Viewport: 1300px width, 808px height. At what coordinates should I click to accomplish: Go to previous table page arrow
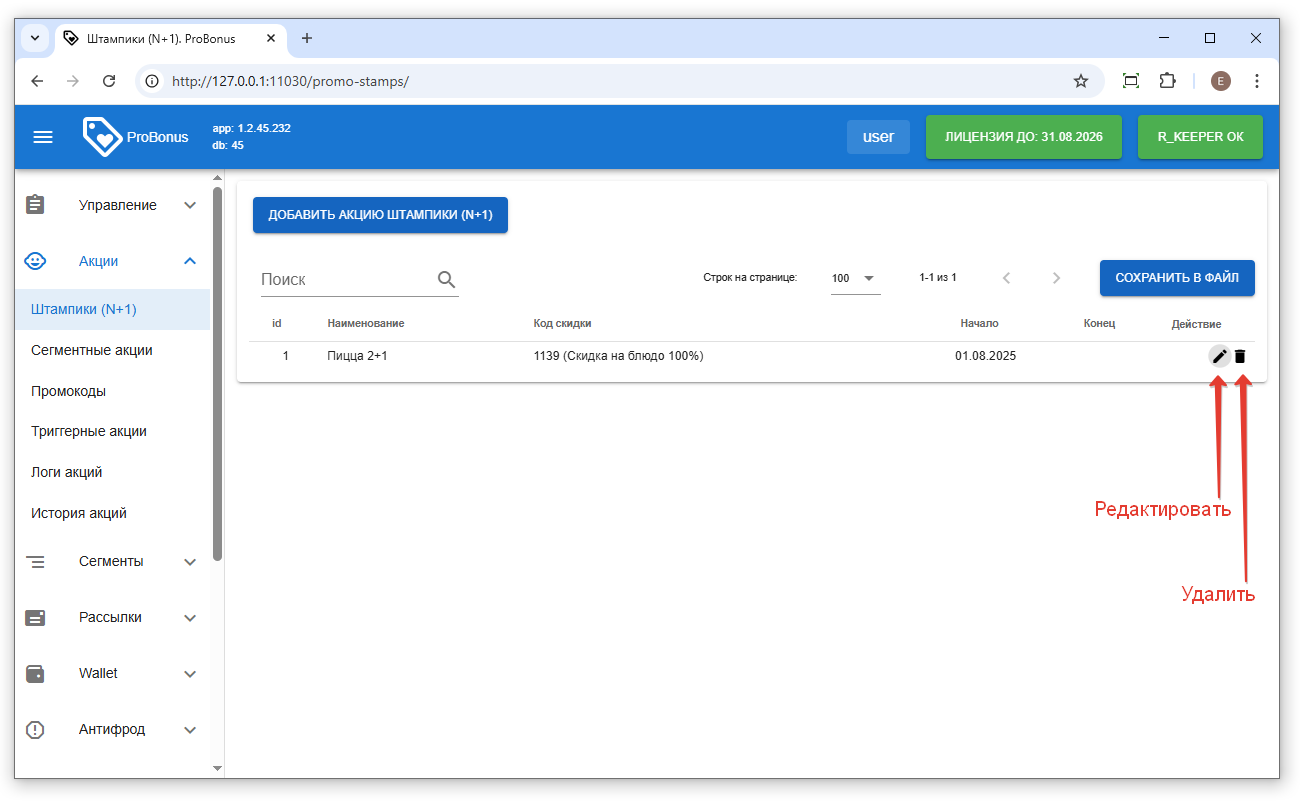click(x=1007, y=278)
